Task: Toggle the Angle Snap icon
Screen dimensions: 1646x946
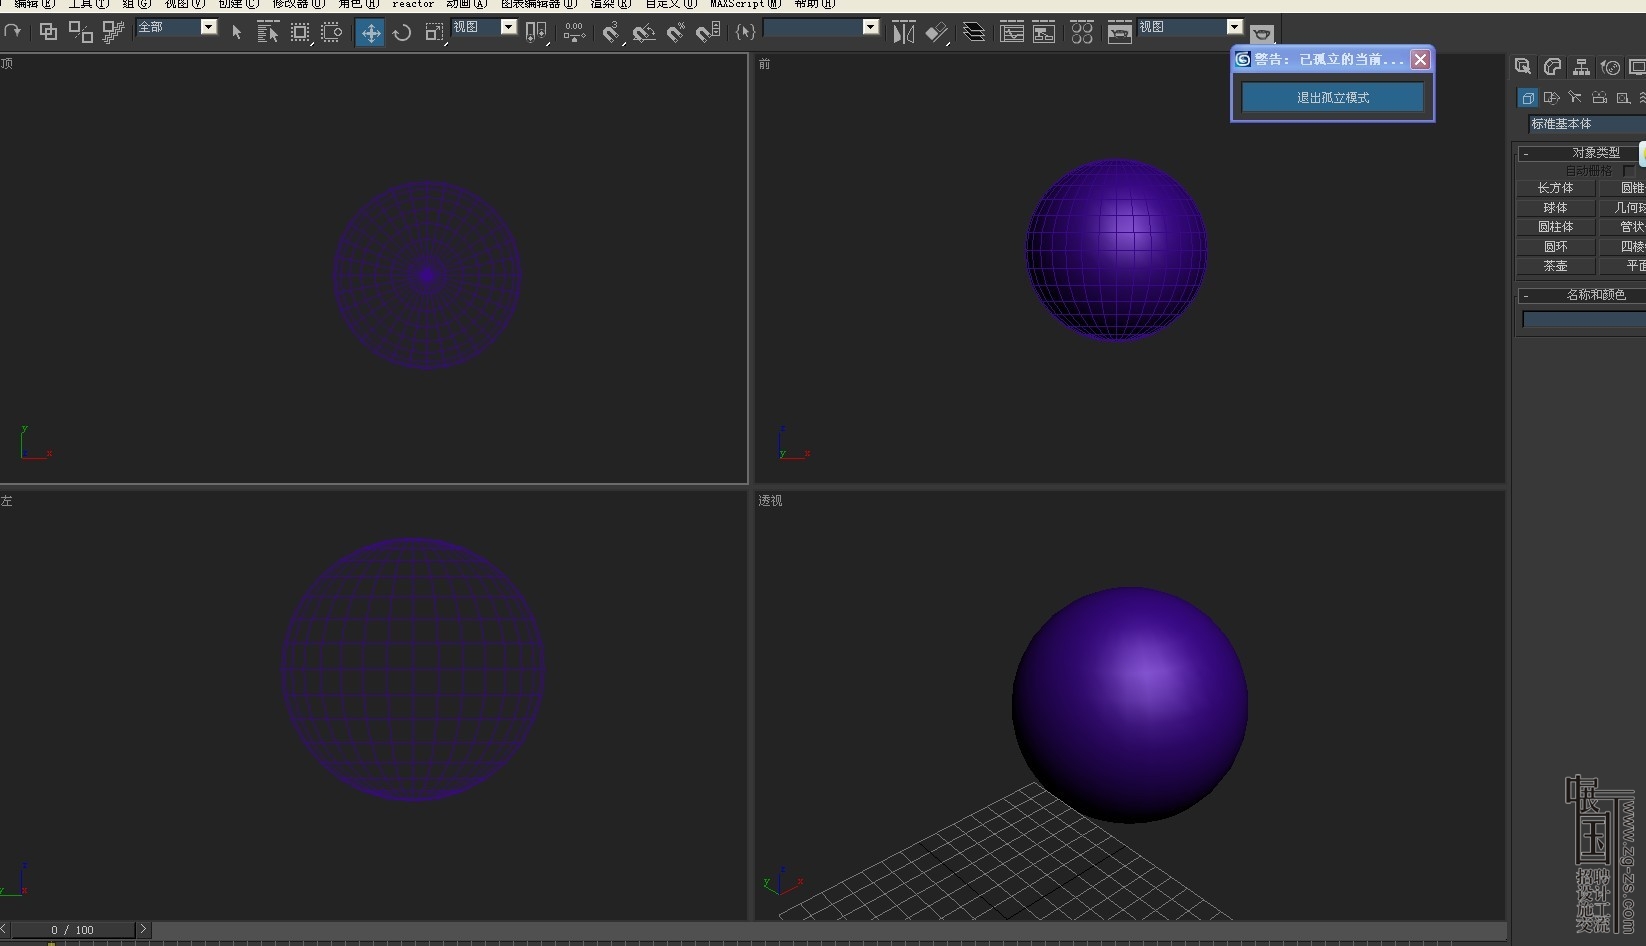Action: (644, 32)
